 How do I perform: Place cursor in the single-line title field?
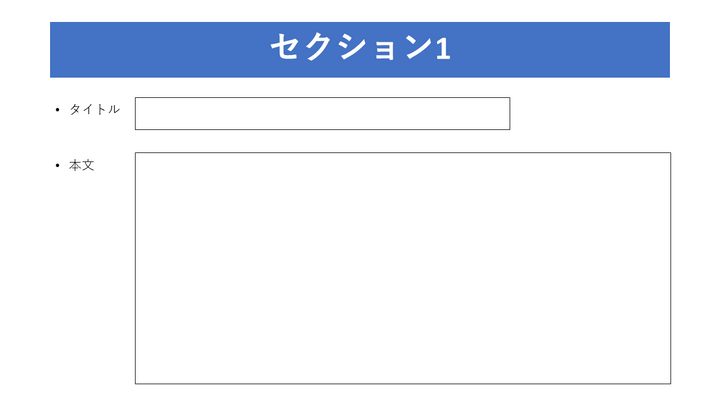[322, 113]
